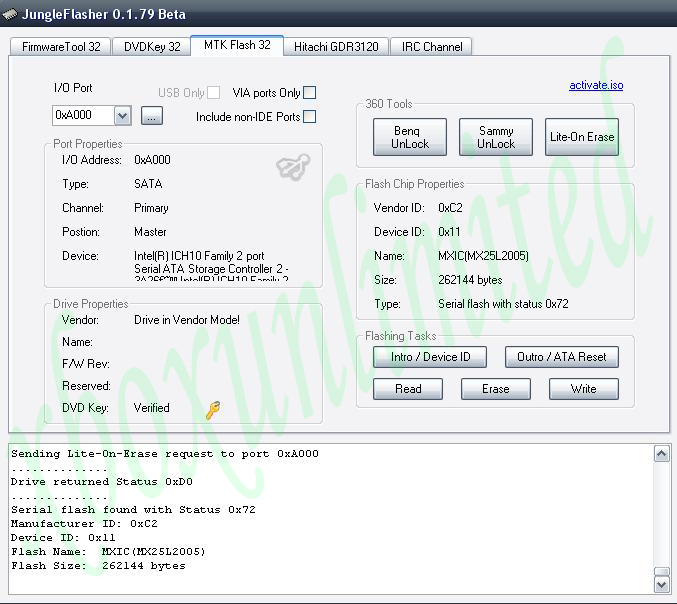Viewport: 677px width, 604px height.
Task: Click the Device ID value '0x11' in Flash Chip Properties
Action: point(449,232)
